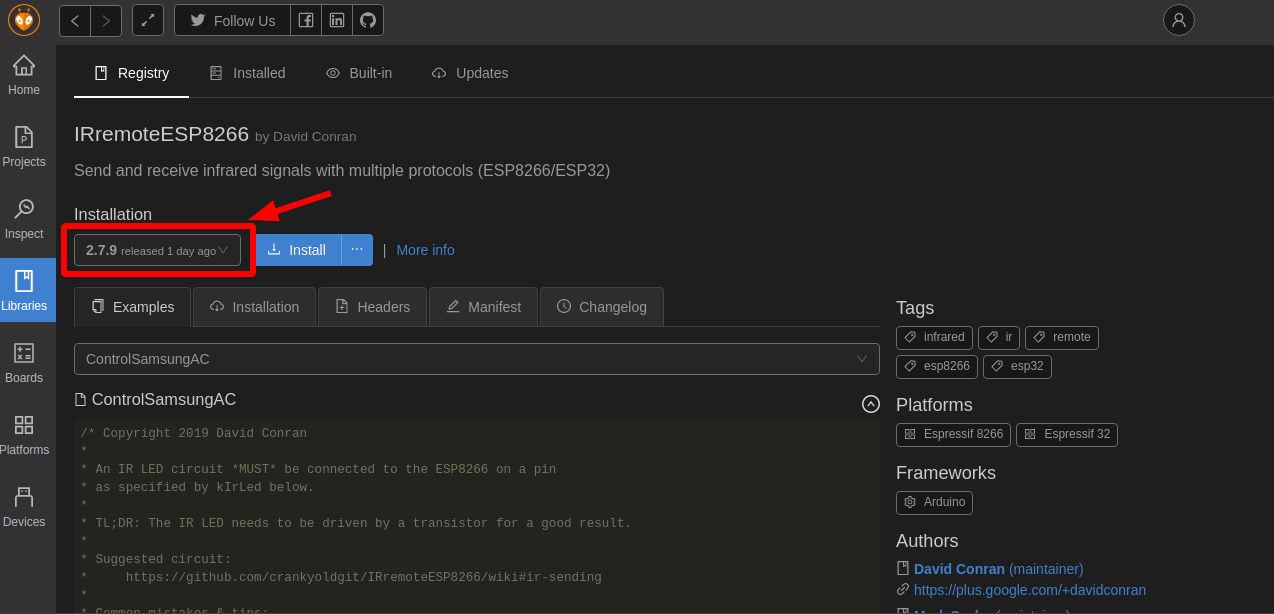Image resolution: width=1274 pixels, height=614 pixels.
Task: Open the More info link
Action: pos(425,250)
